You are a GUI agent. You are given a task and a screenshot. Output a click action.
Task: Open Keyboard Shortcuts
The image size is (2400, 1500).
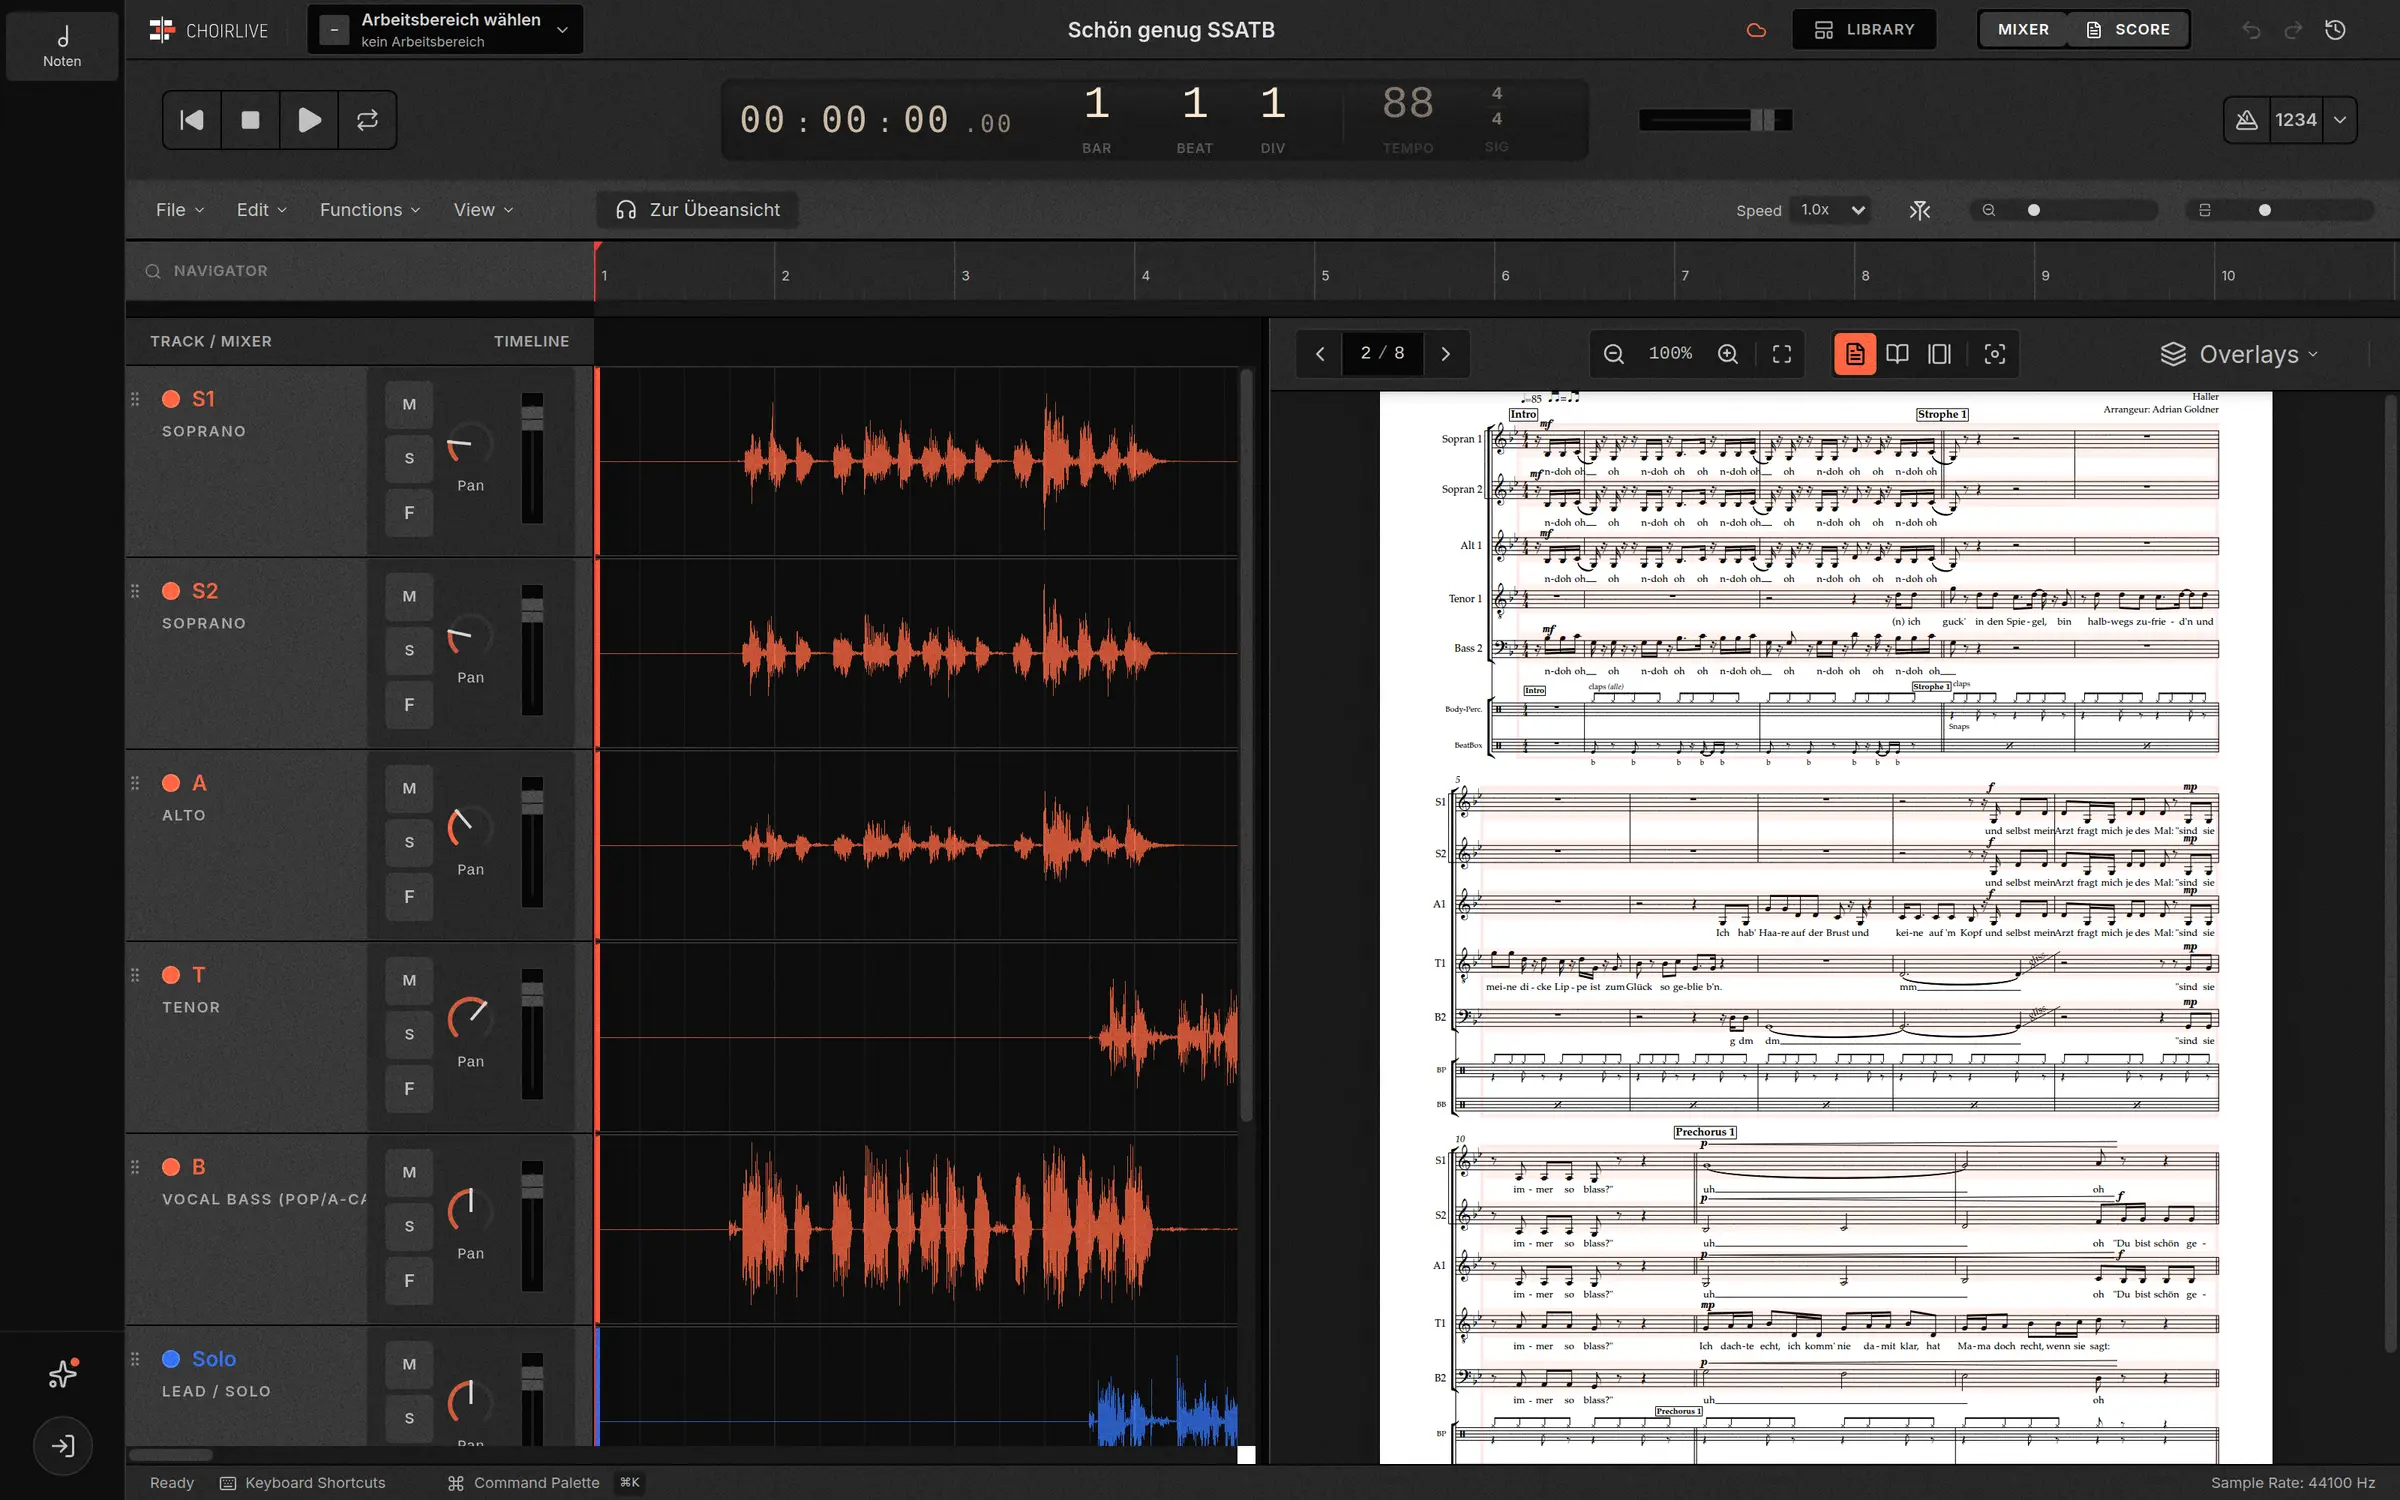[x=302, y=1483]
